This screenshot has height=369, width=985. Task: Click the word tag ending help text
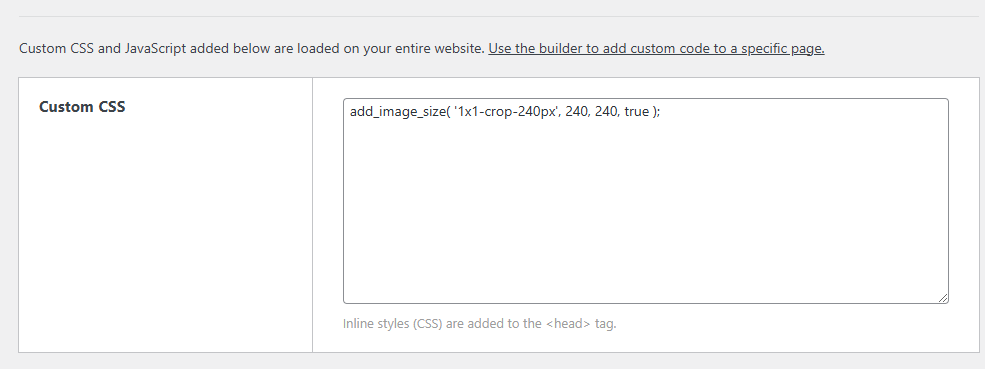coord(606,324)
